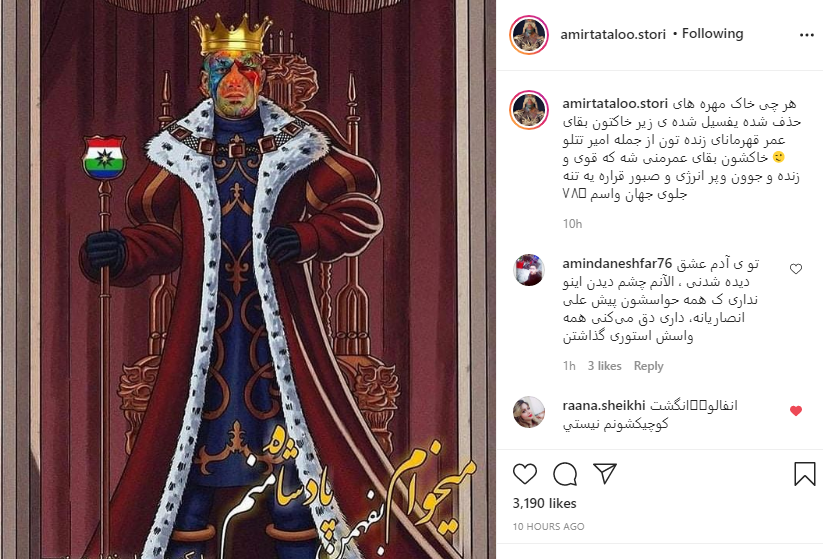
Task: Toggle the Following status button
Action: pos(712,34)
